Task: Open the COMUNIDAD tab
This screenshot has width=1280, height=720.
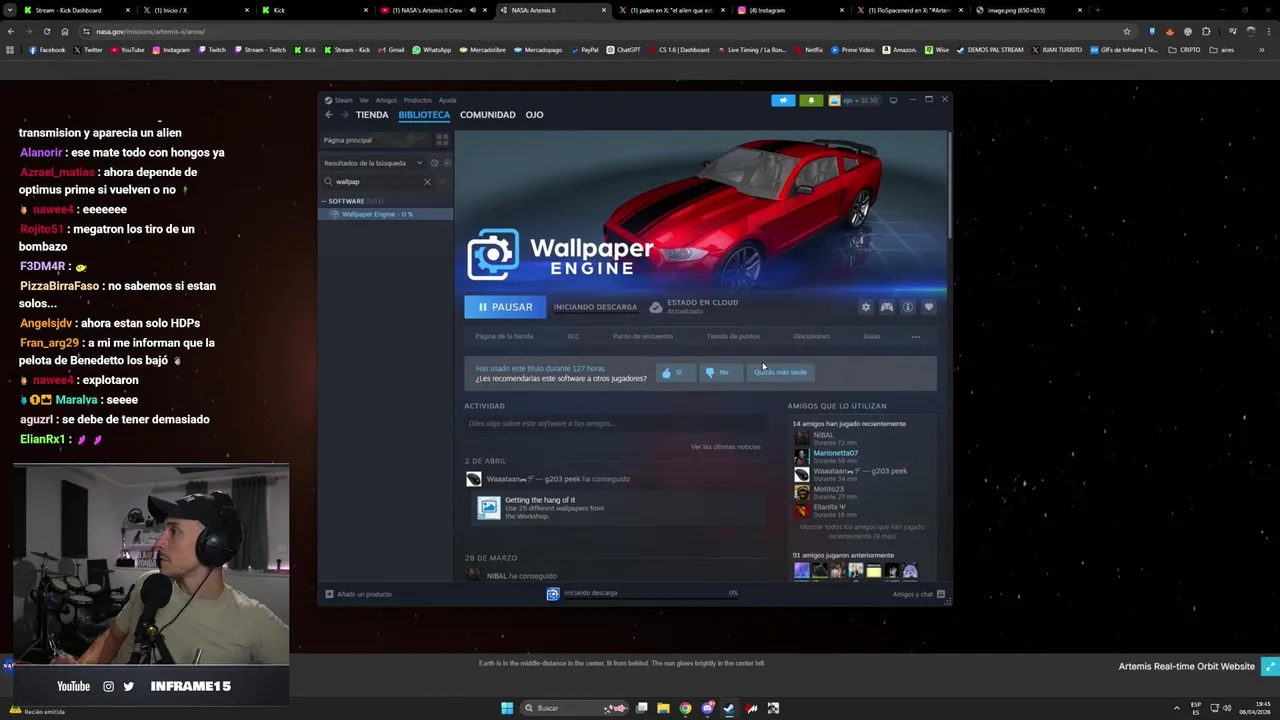Action: point(488,115)
